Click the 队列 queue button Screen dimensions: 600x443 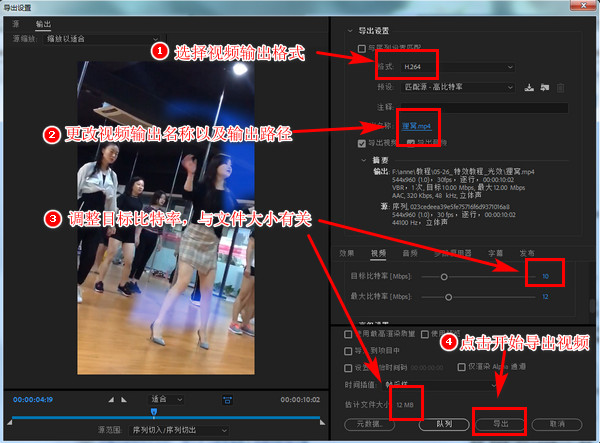[x=444, y=424]
